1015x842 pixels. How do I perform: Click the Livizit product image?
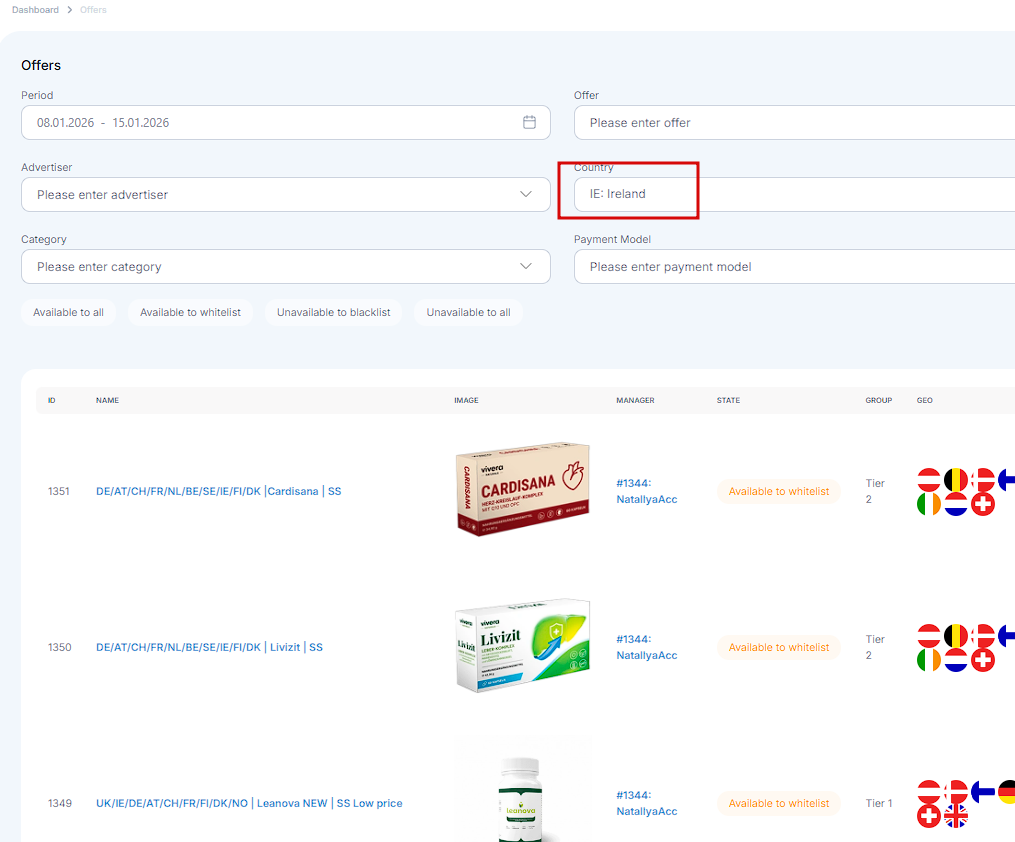(x=523, y=646)
